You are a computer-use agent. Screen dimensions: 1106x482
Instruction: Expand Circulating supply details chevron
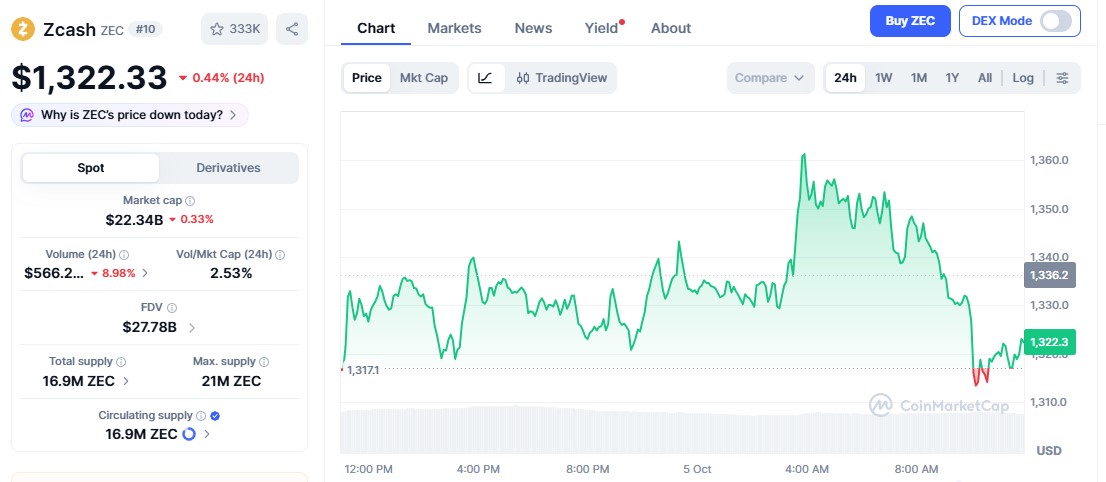click(x=207, y=434)
